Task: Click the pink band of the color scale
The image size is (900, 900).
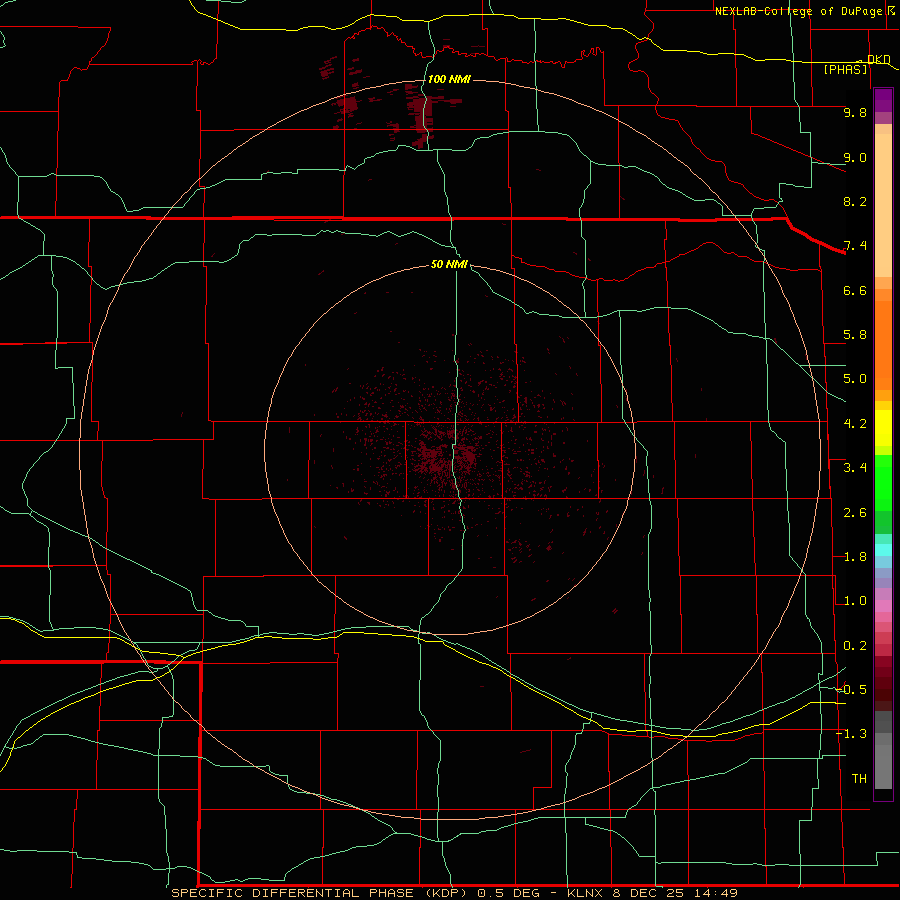Action: tap(883, 606)
